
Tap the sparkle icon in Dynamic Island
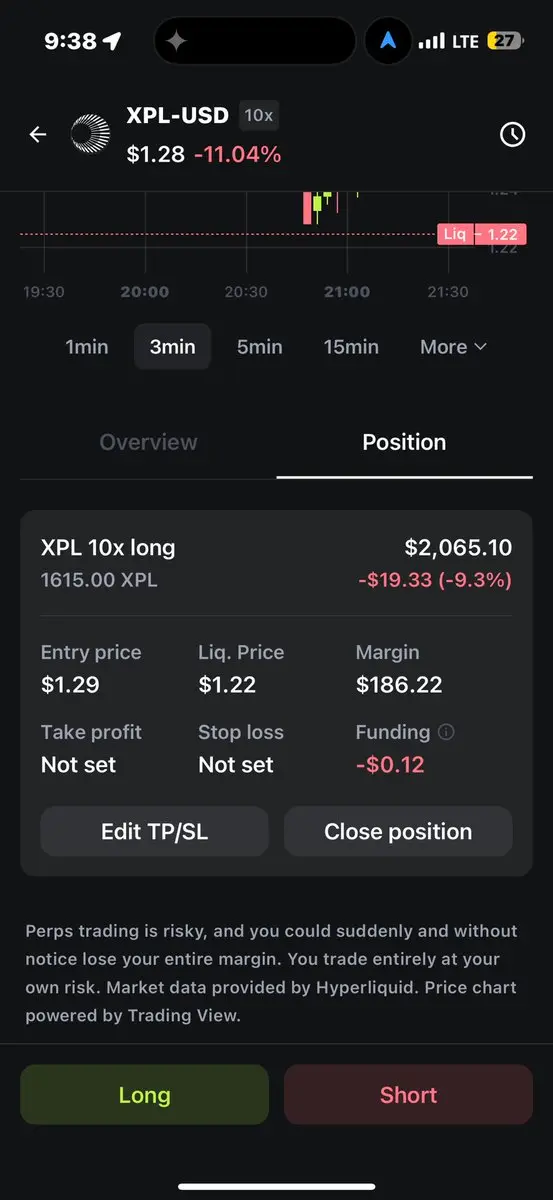coord(176,41)
